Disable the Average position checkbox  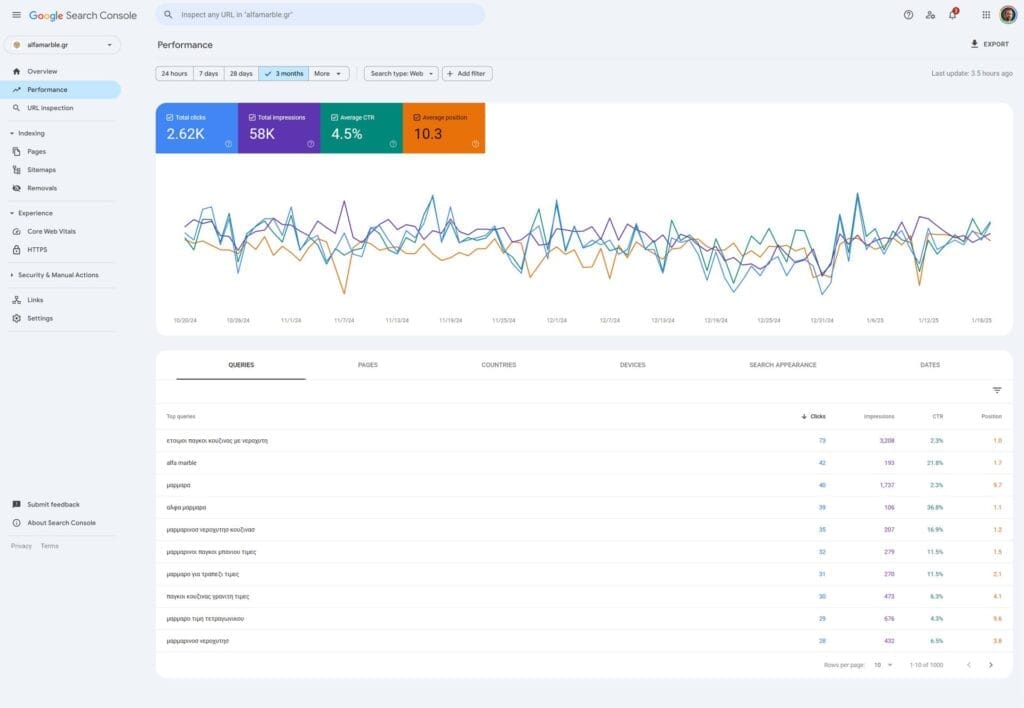coord(416,117)
